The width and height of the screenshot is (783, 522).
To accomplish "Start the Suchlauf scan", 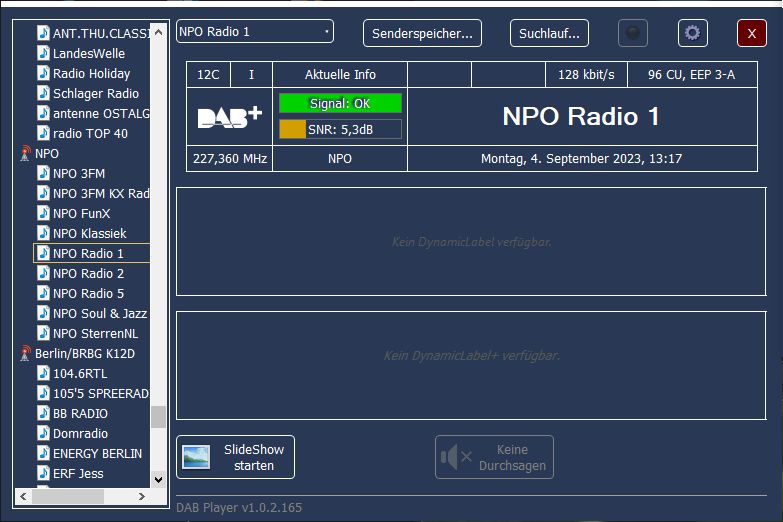I will pos(549,33).
